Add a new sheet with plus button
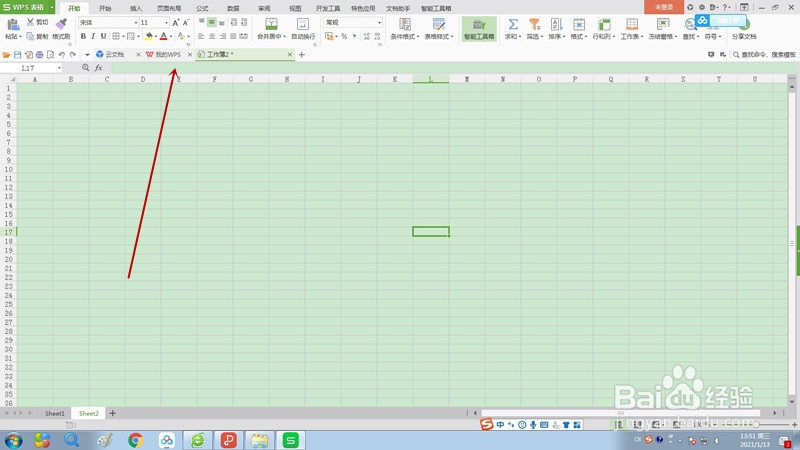800x450 pixels. click(x=112, y=413)
